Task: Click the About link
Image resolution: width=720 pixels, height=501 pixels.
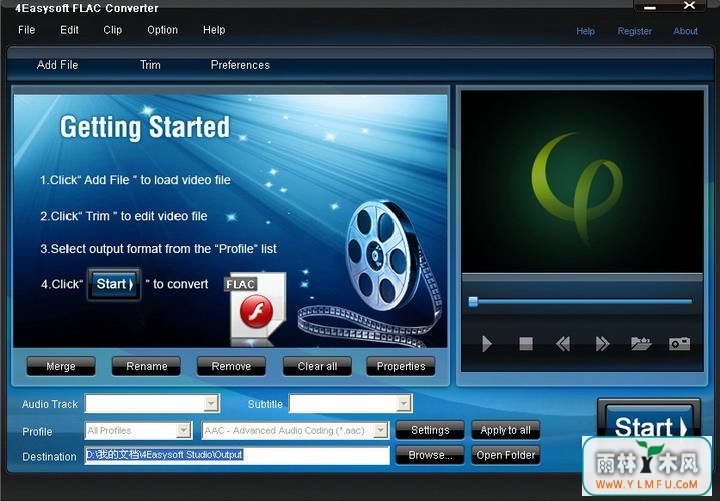Action: (x=685, y=31)
